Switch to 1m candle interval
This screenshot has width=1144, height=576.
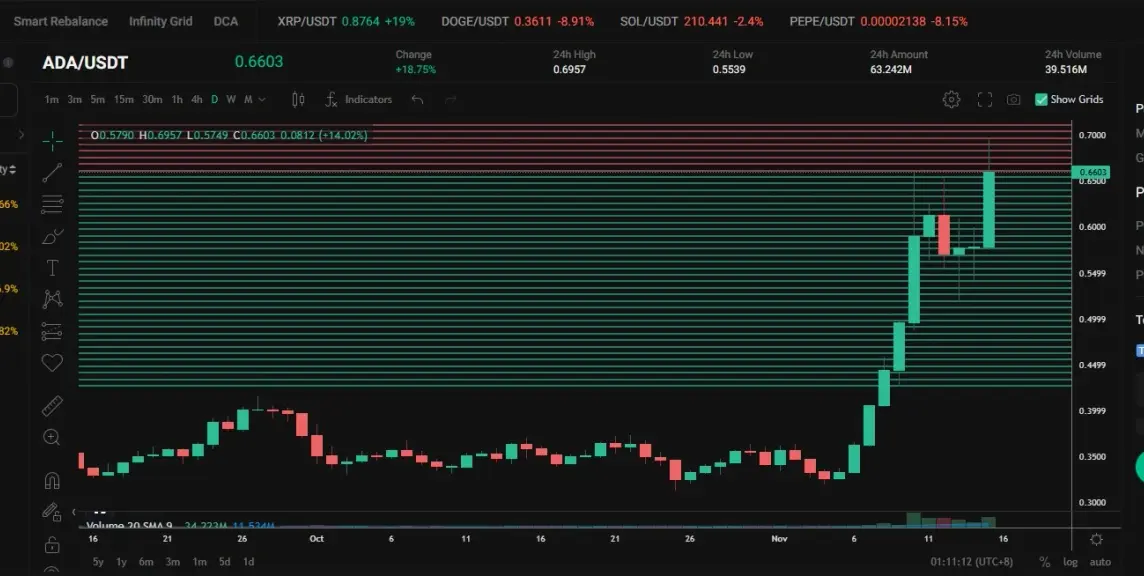[51, 99]
